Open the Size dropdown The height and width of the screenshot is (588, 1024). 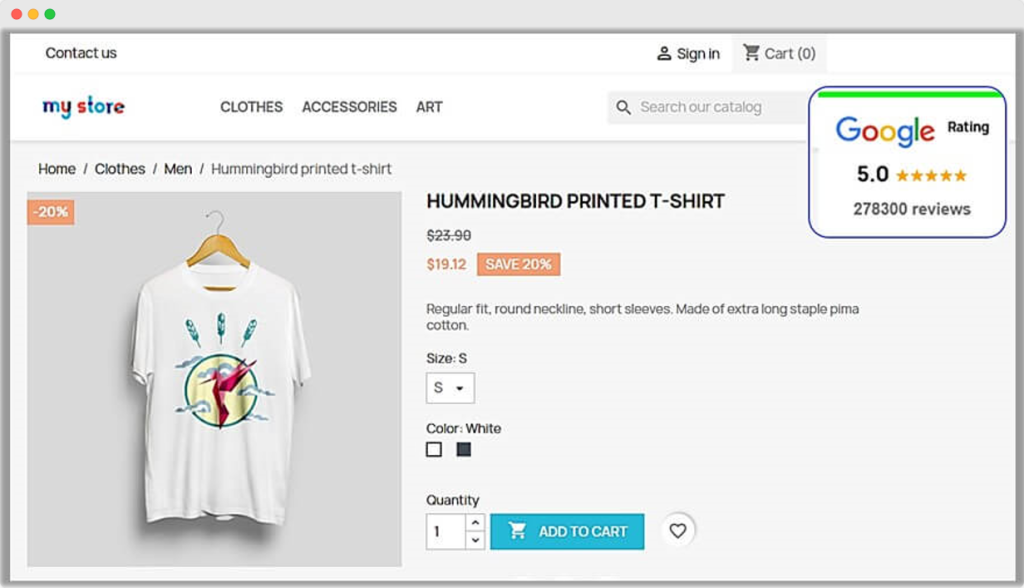coord(450,388)
